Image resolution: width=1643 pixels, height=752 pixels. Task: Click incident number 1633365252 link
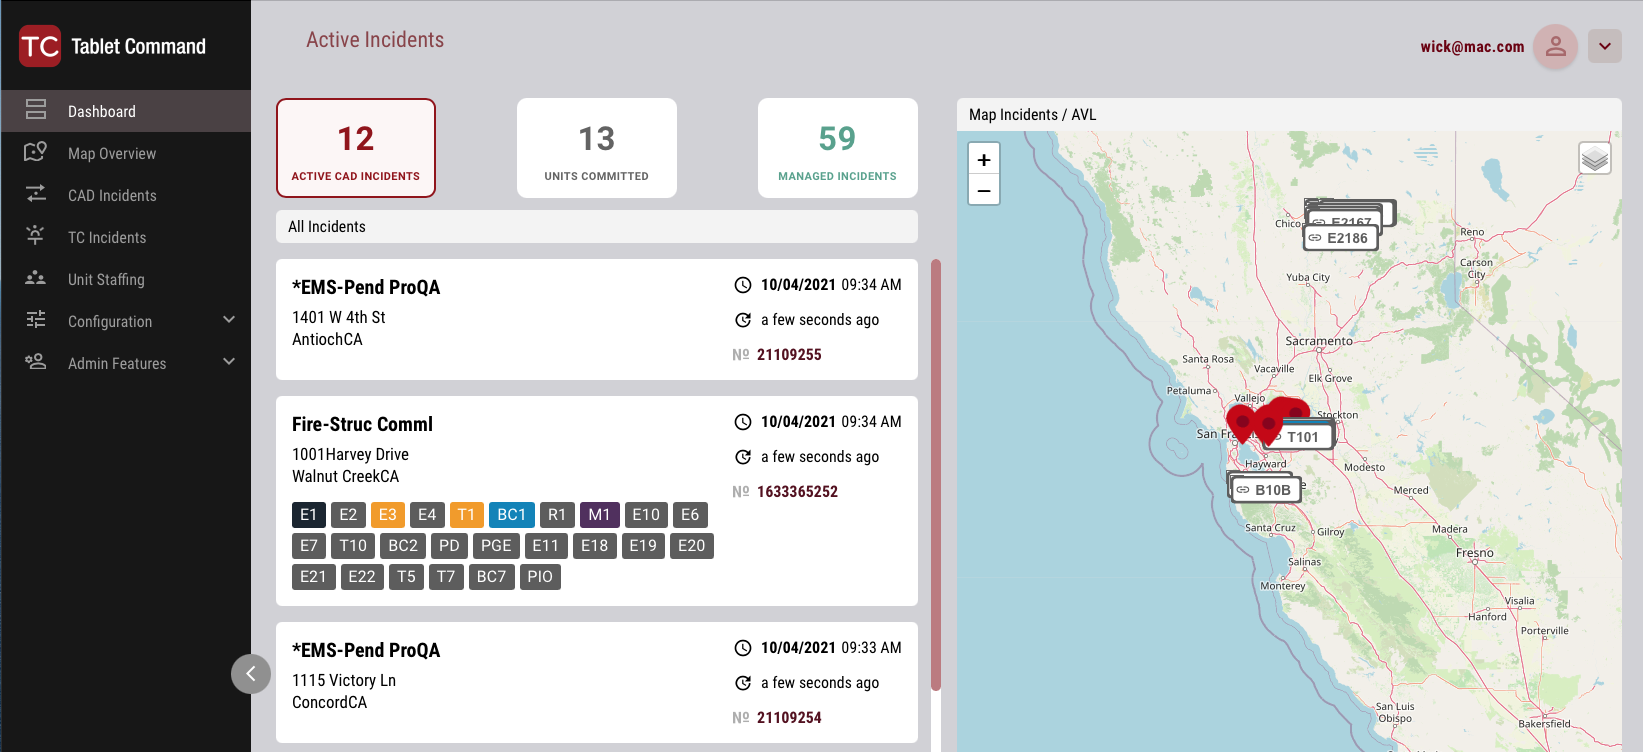(x=797, y=492)
